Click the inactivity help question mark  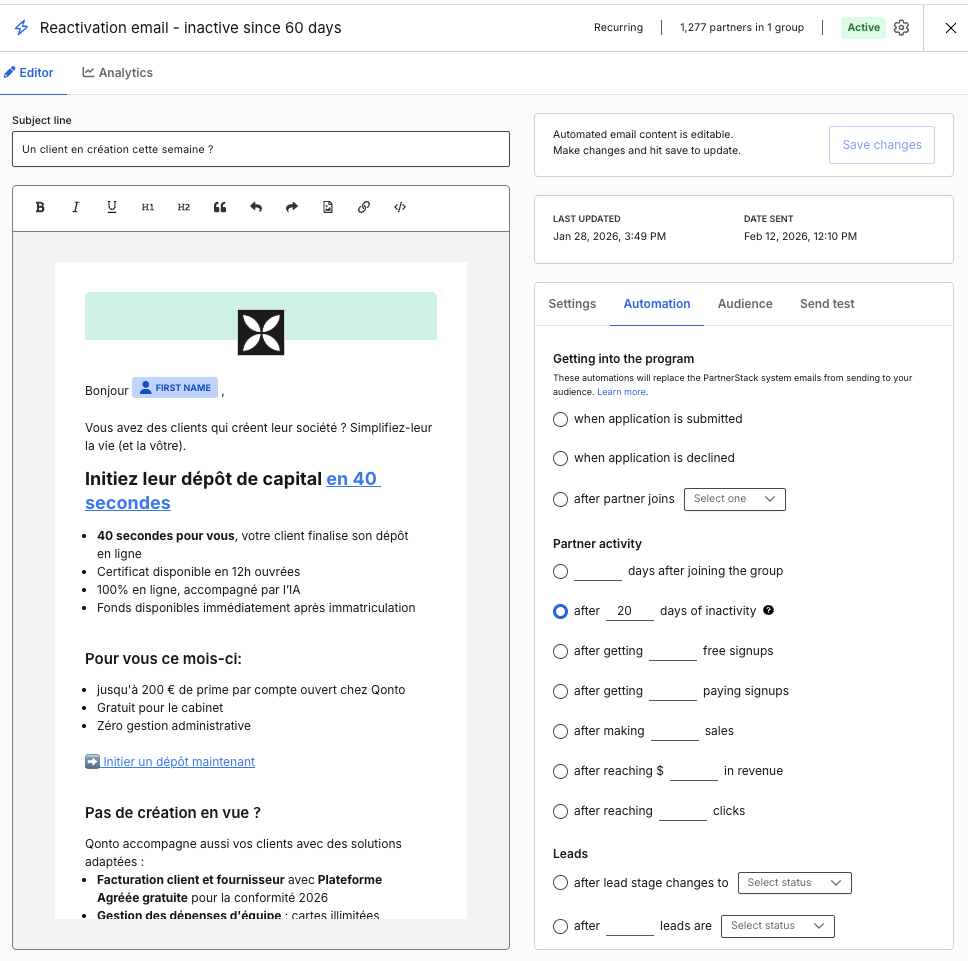769,610
